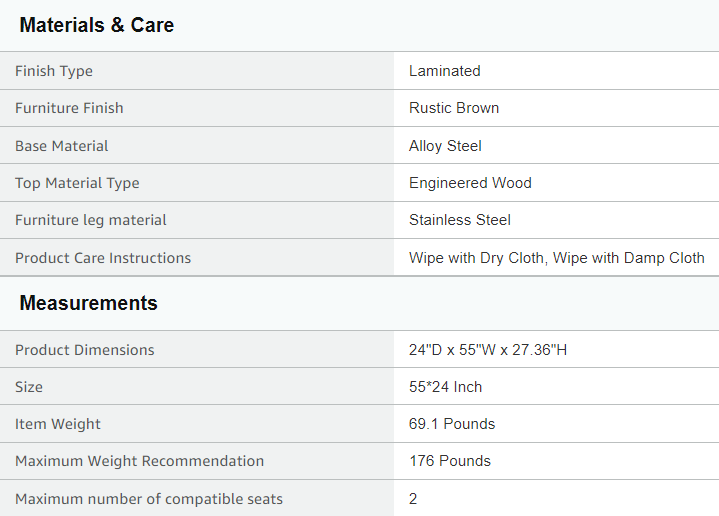Click the Alloy Steel value
The image size is (719, 516).
(x=445, y=146)
